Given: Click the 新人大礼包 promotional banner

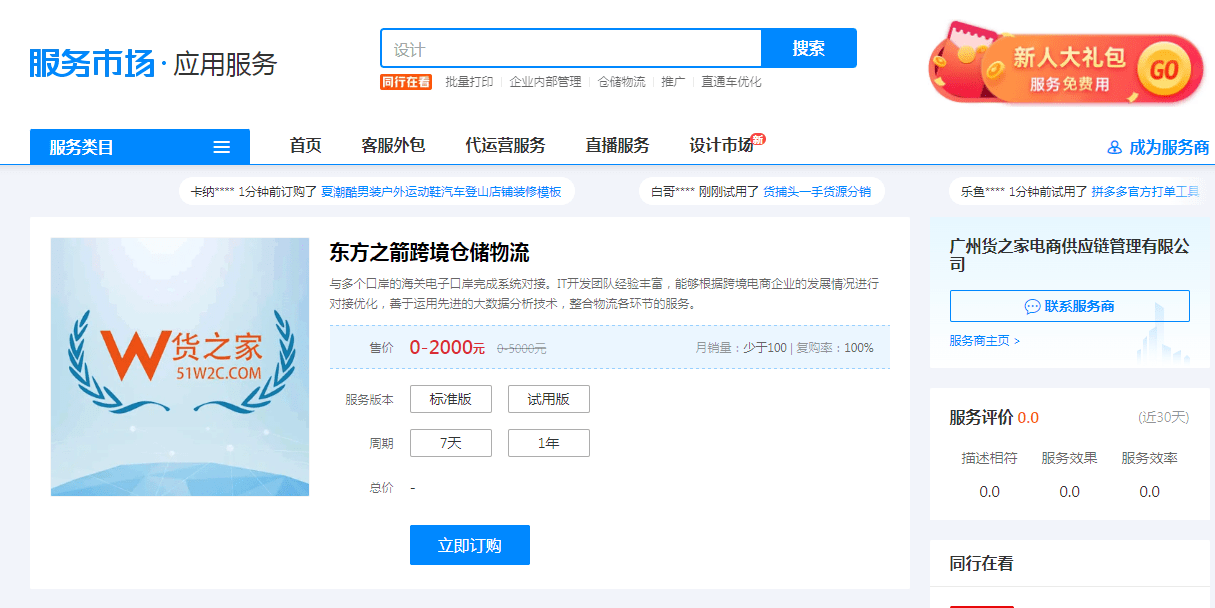Looking at the screenshot, I should (1066, 64).
